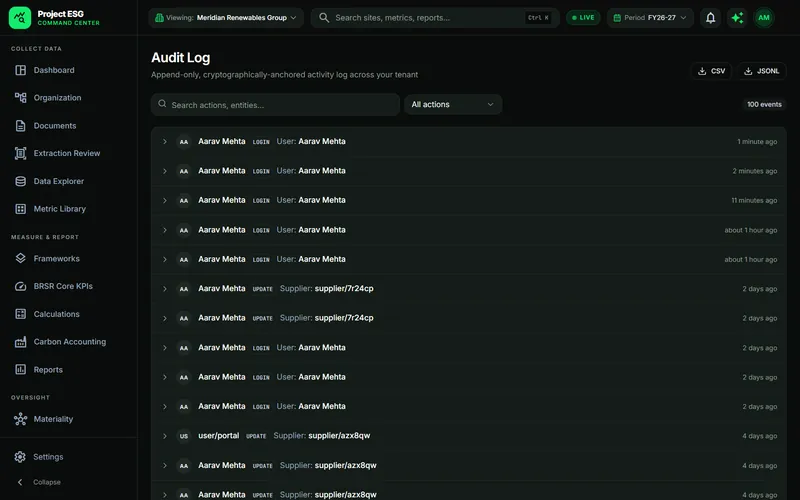Click the building icon beside Viewing
The width and height of the screenshot is (800, 500).
pos(159,18)
